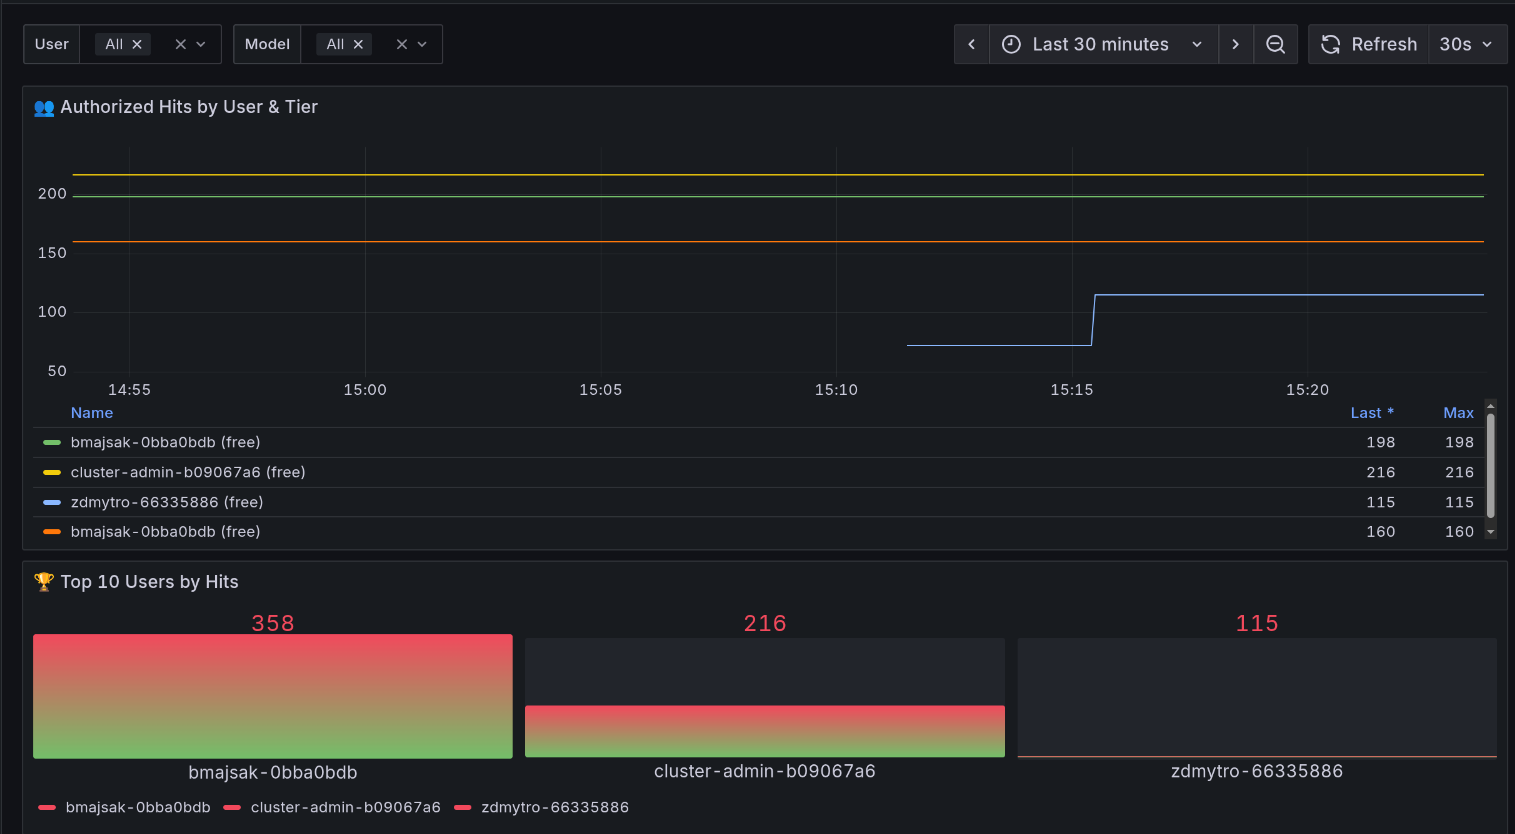Open the 30s refresh interval dropdown

tap(1466, 44)
